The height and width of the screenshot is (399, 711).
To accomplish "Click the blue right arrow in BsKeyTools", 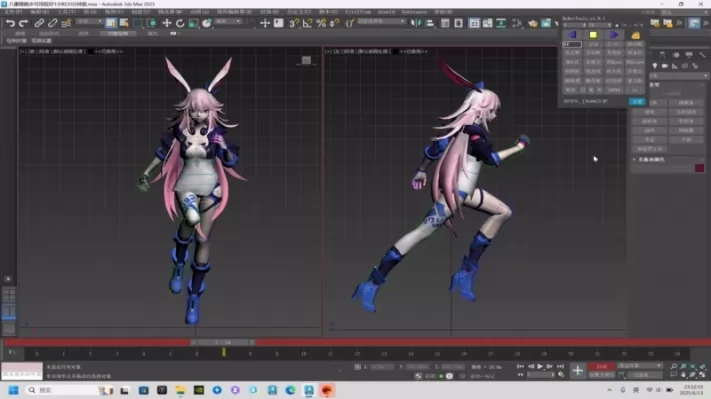I will pos(614,35).
